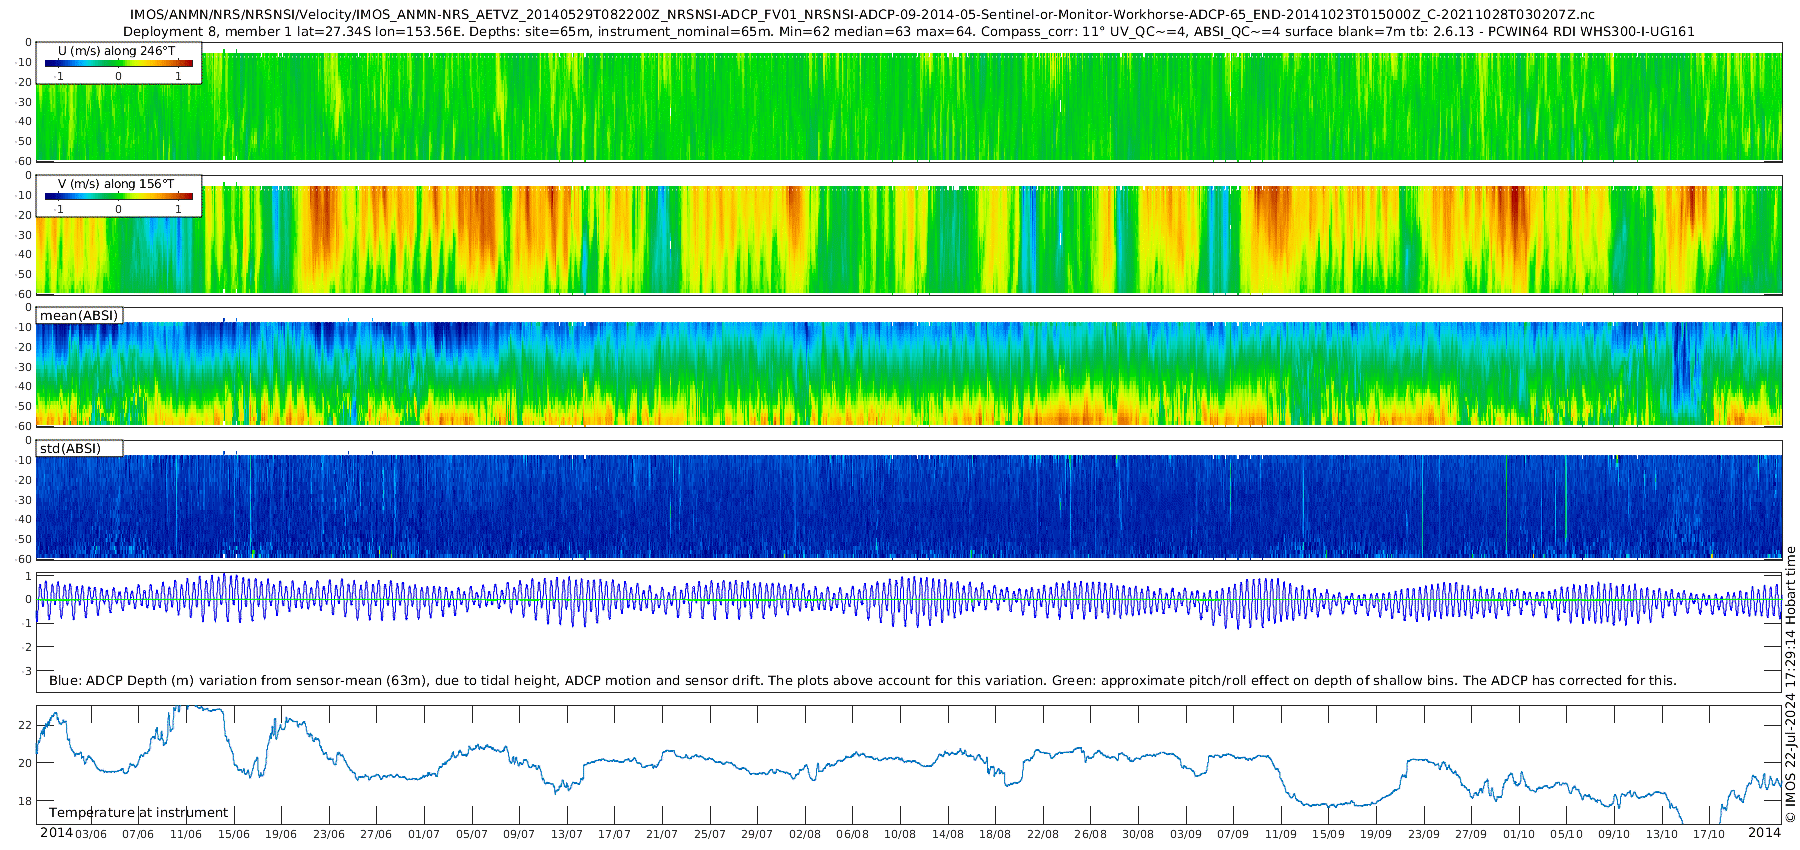This screenshot has height=850, width=1800.
Task: Click the 22 tick on temperature axis
Action: coord(26,725)
